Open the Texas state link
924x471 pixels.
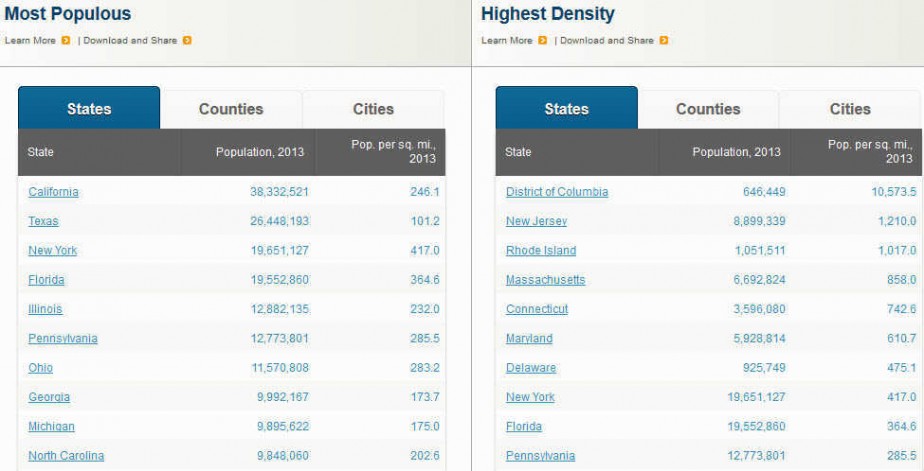43,222
